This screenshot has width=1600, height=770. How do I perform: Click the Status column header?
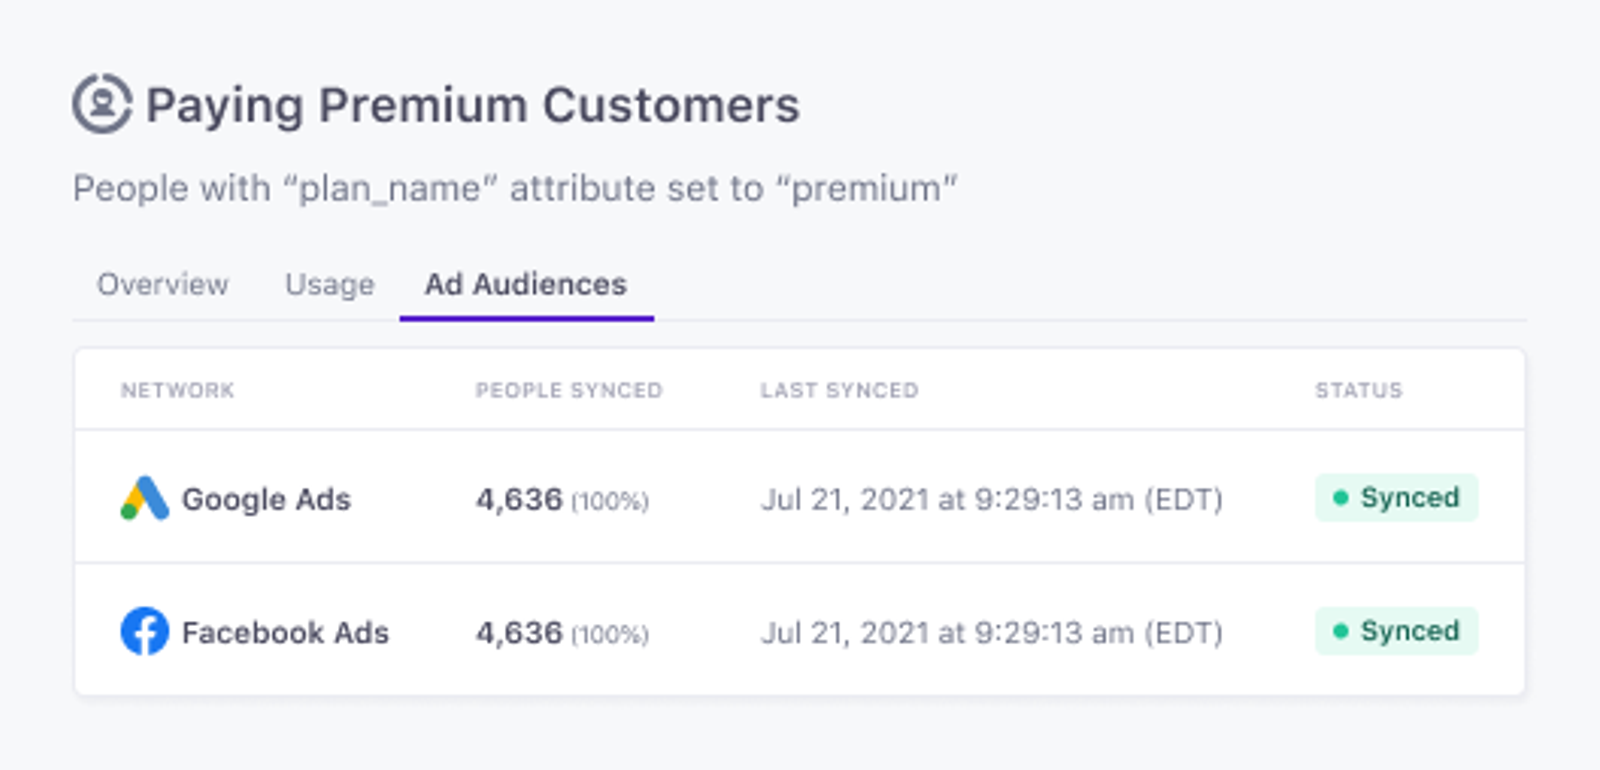(x=1359, y=390)
